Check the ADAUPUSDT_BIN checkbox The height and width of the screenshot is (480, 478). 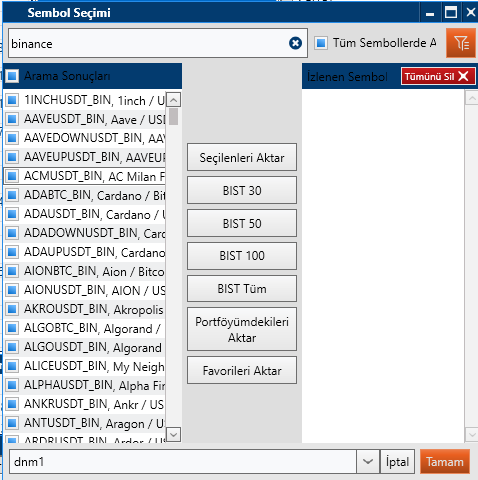click(12, 252)
